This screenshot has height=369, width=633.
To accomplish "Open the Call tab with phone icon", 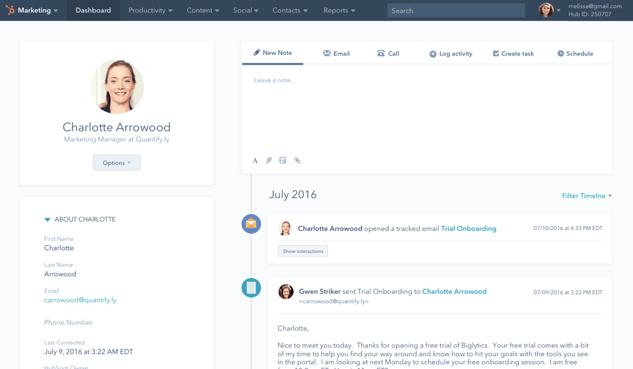I will click(388, 53).
